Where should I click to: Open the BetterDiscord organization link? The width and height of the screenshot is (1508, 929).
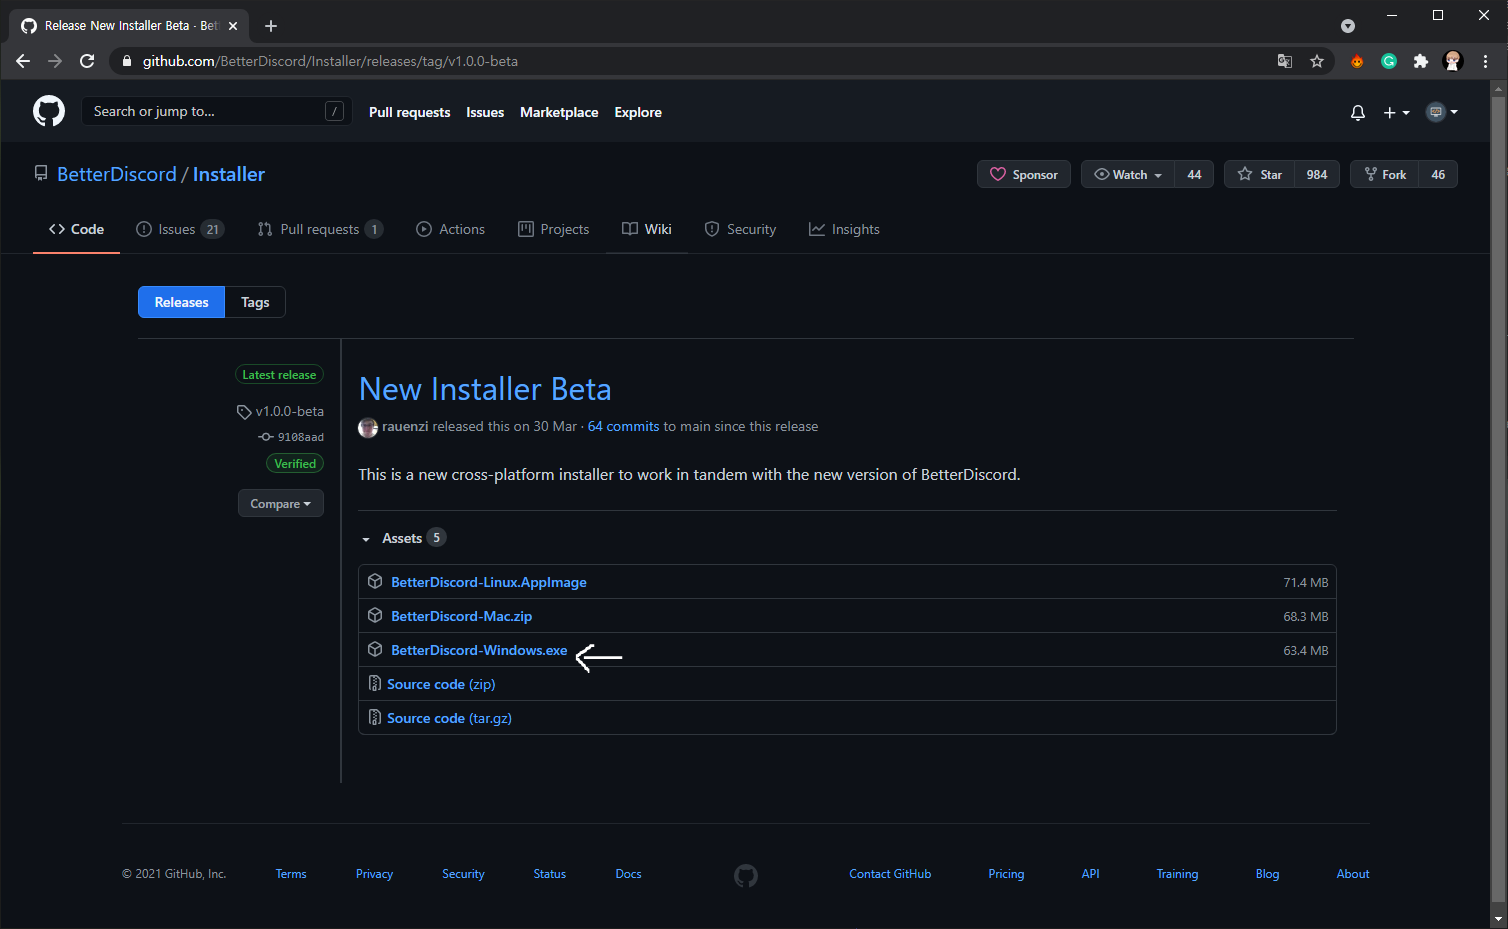pos(117,174)
